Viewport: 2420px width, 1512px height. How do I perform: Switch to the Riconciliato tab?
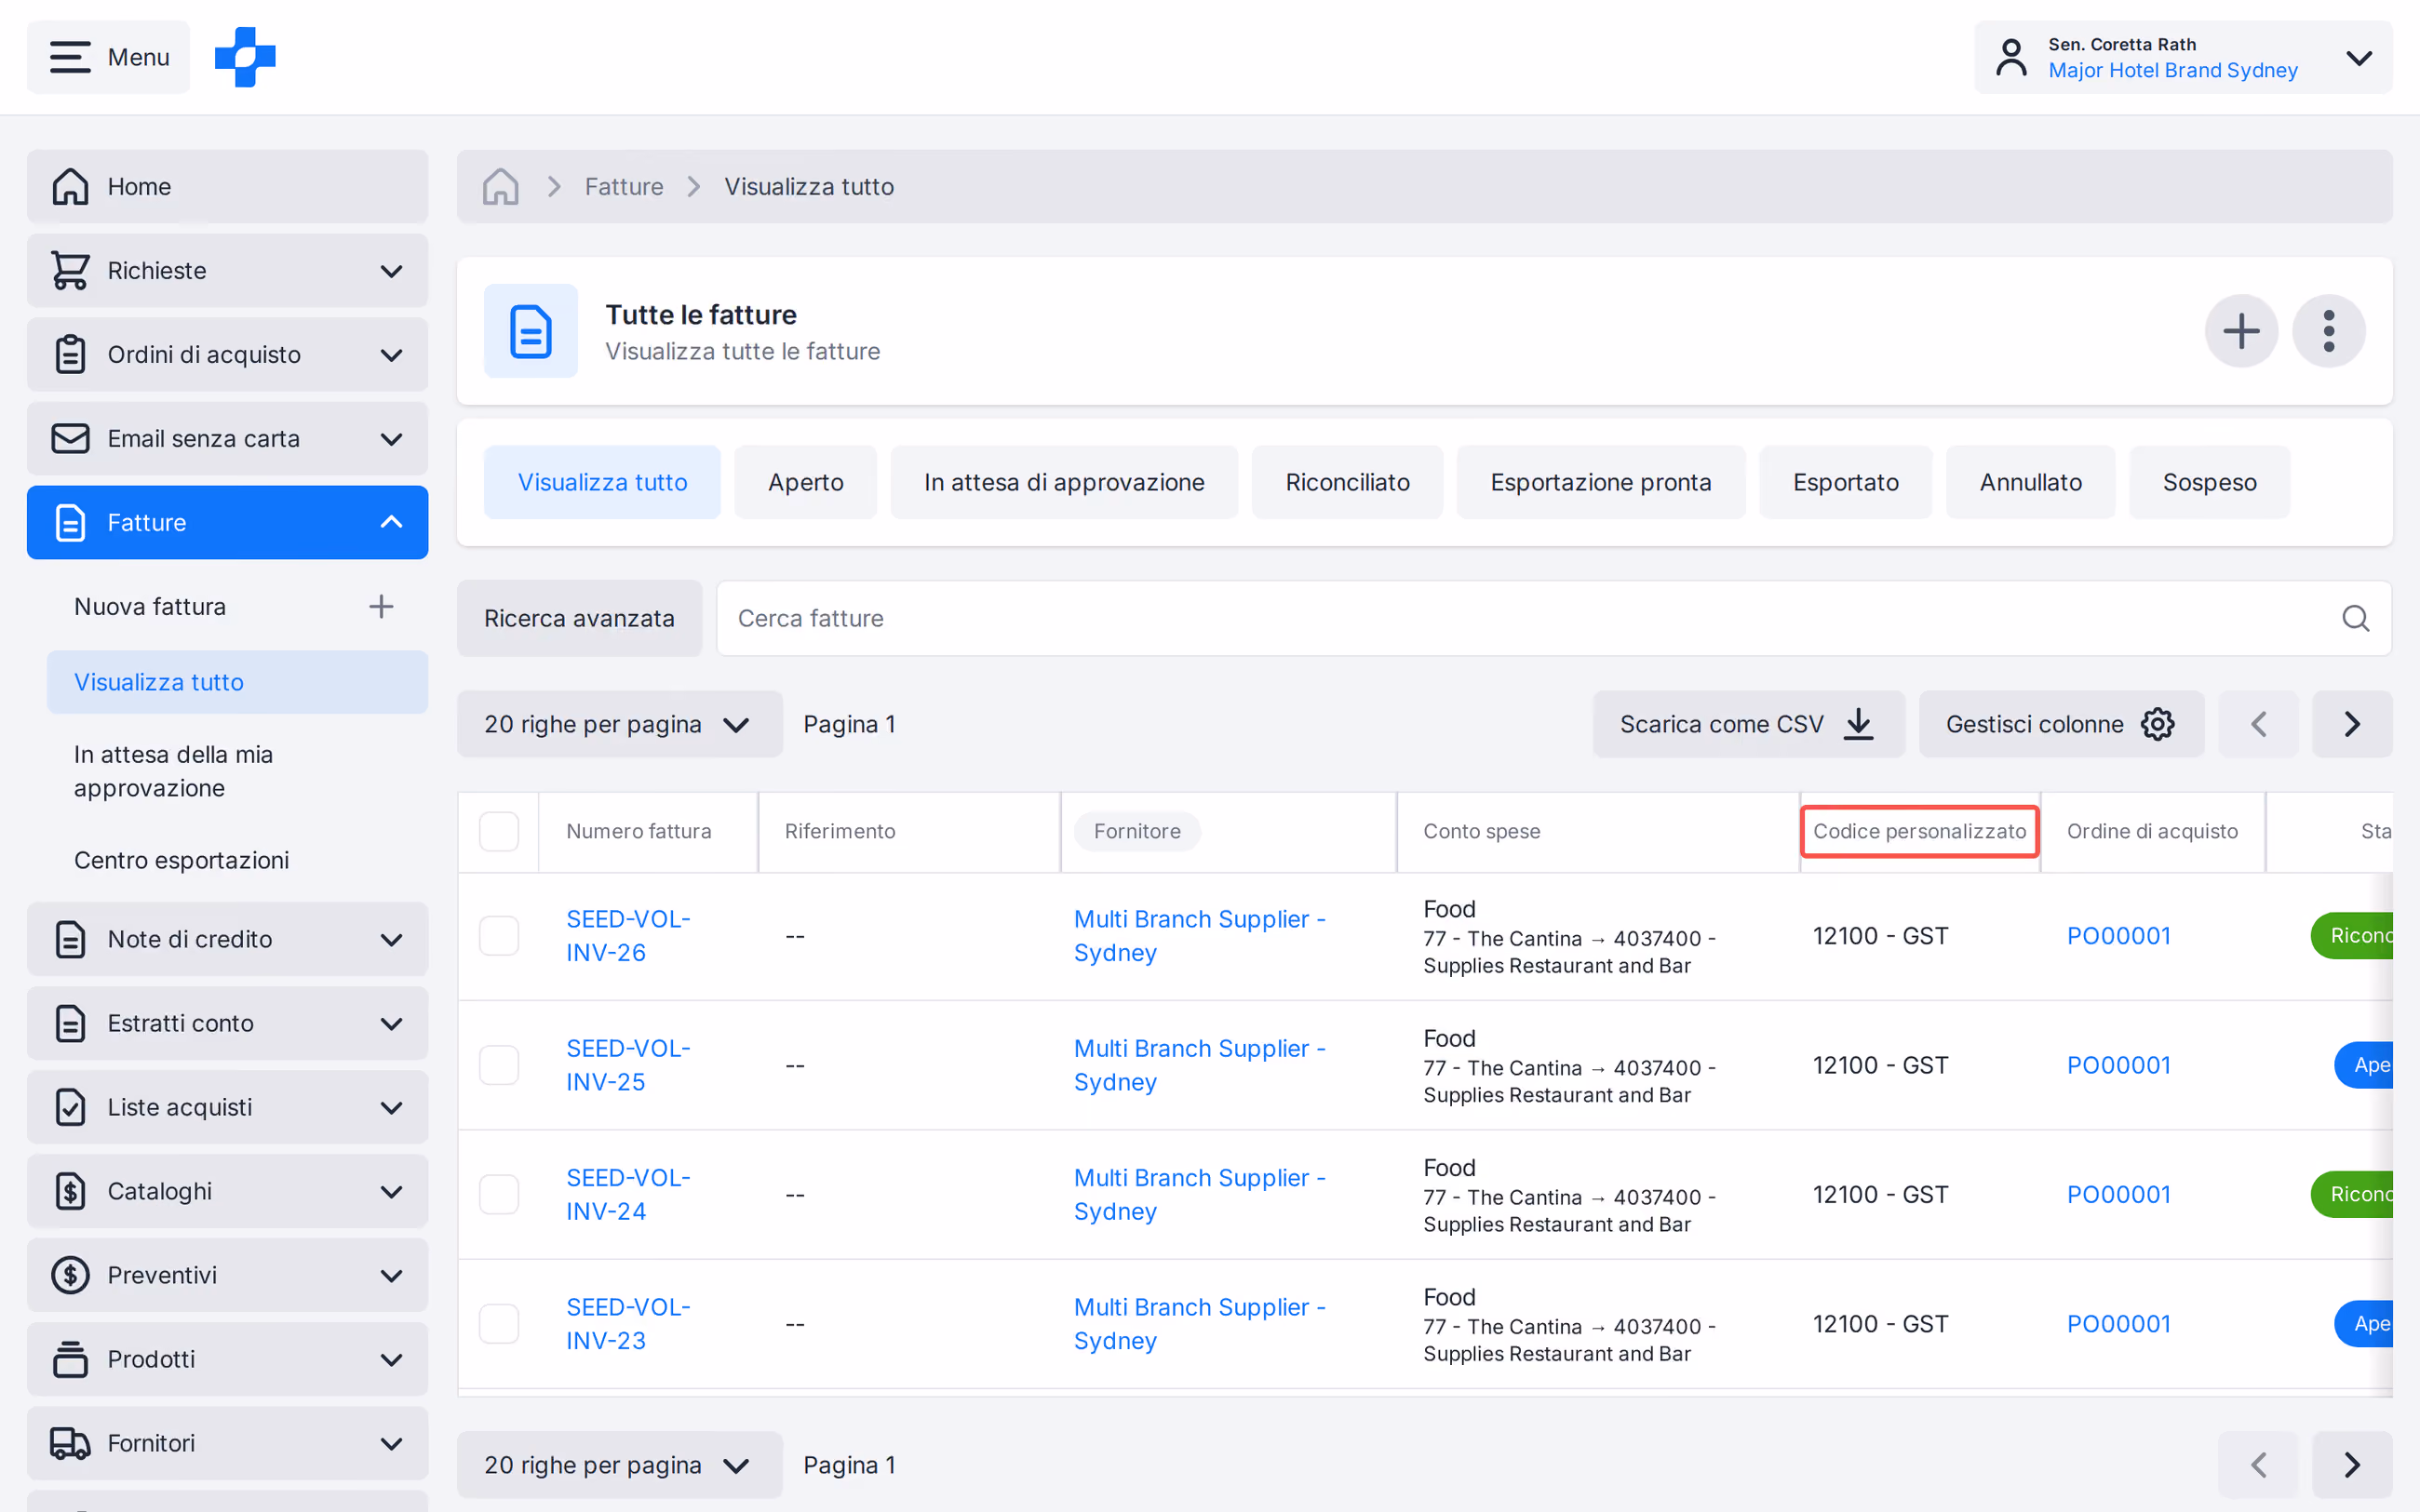1347,482
